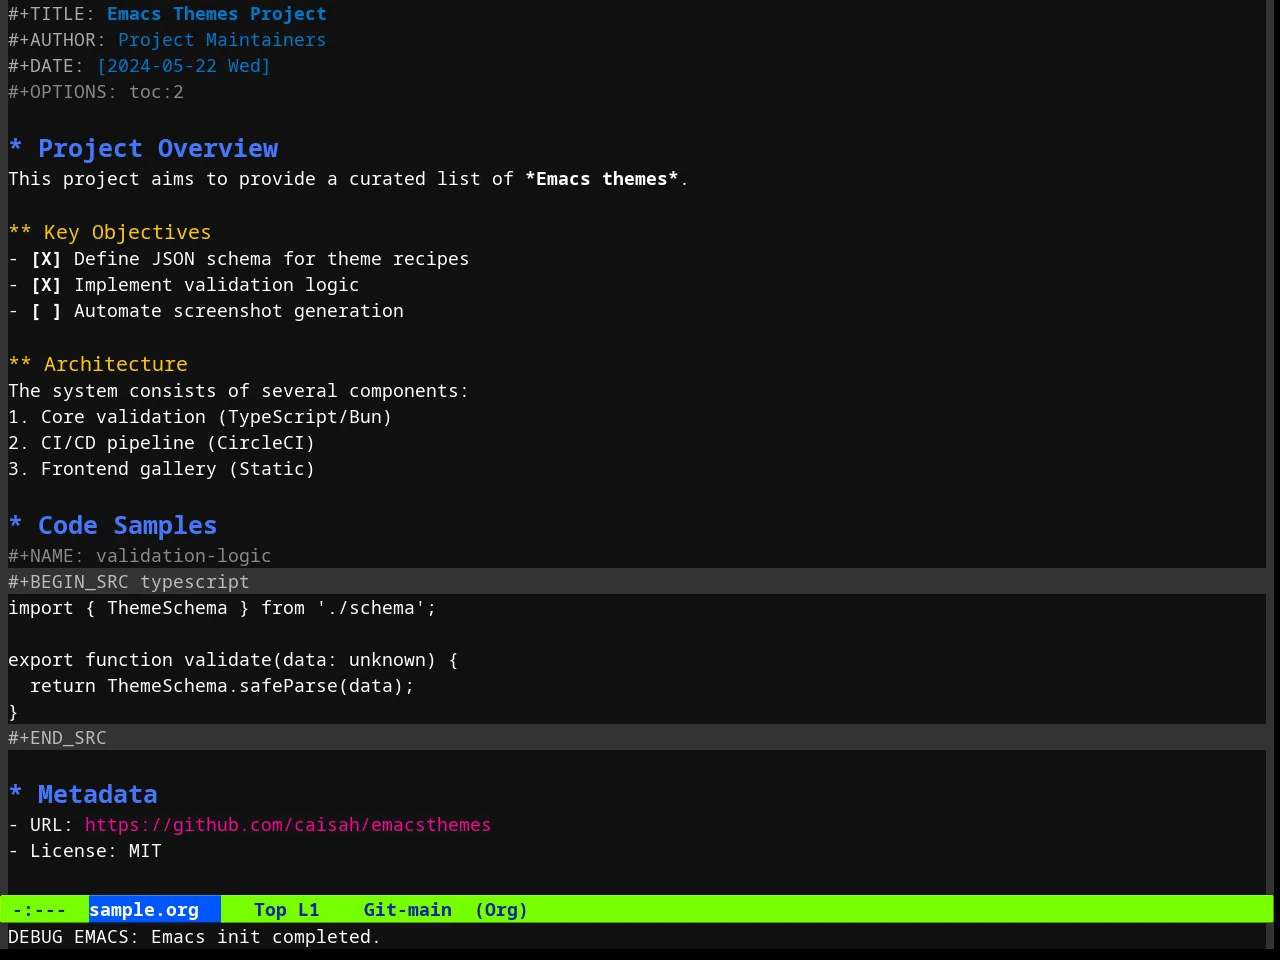Click sample.org buffer name in mode line

pyautogui.click(x=144, y=910)
